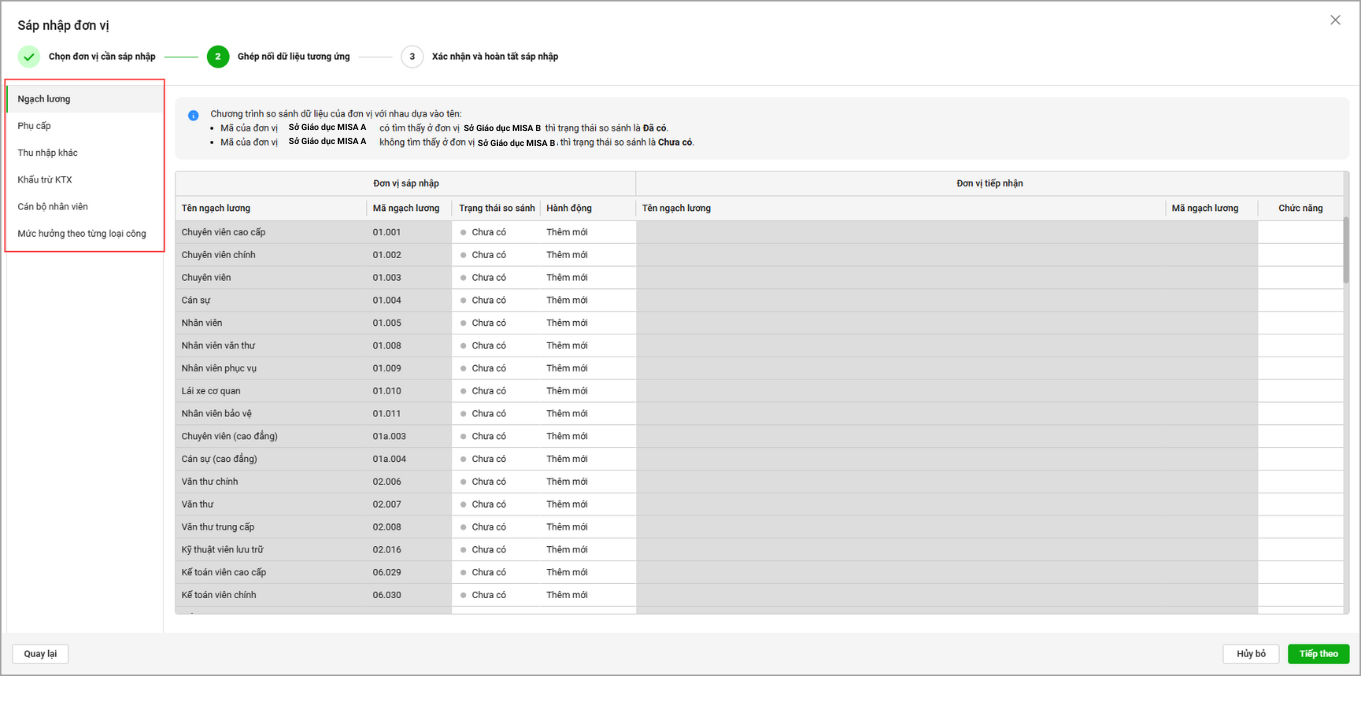1361x721 pixels.
Task: Click code cell 01.008
Action: pos(409,346)
